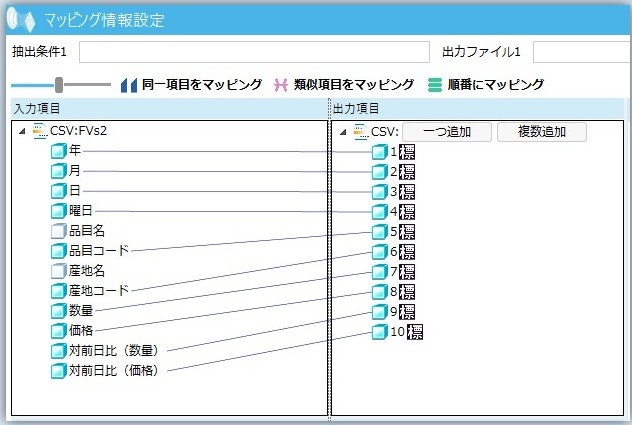This screenshot has width=632, height=425.
Task: Select the 年 input item label
Action: point(75,150)
